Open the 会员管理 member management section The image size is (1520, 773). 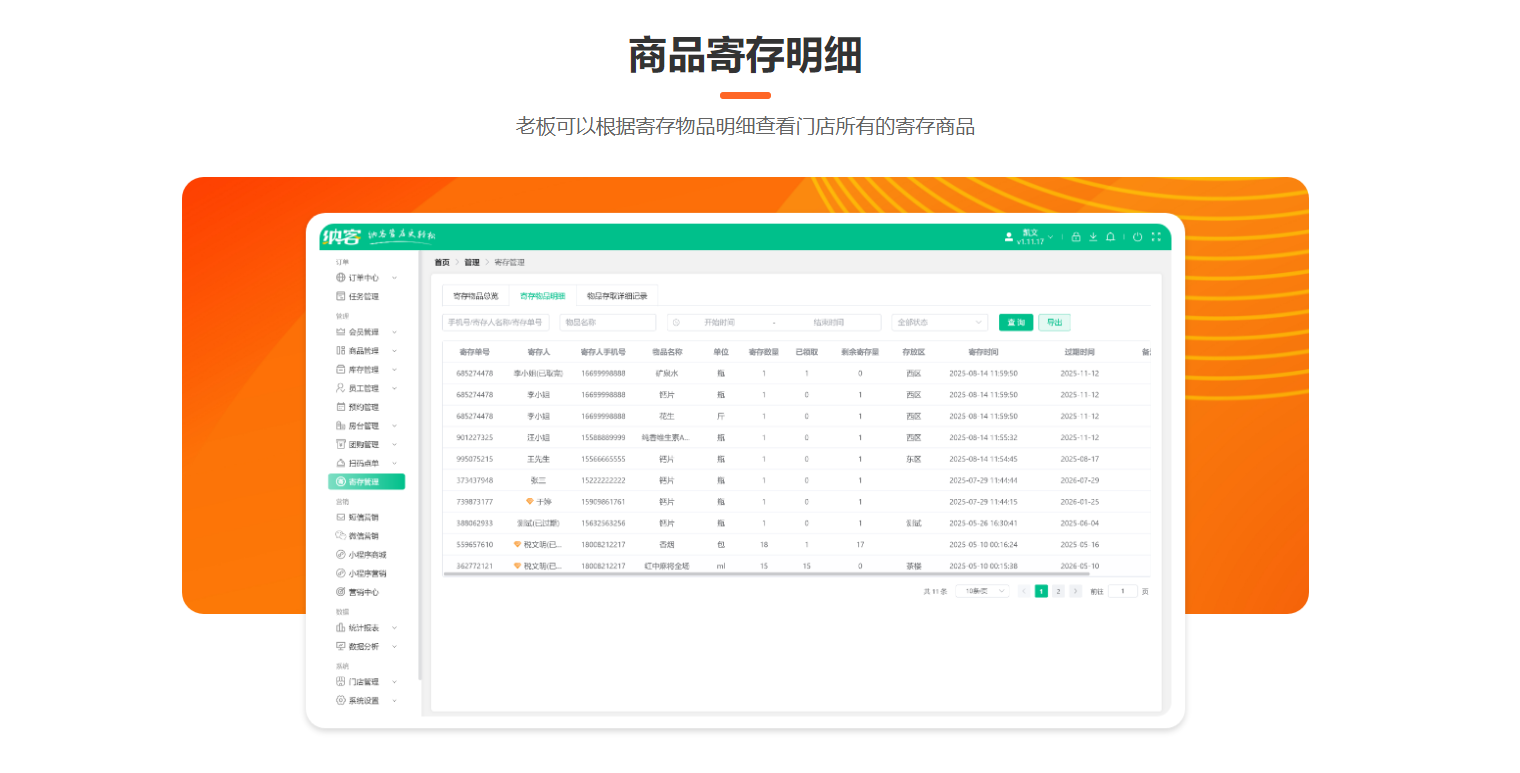click(x=363, y=333)
